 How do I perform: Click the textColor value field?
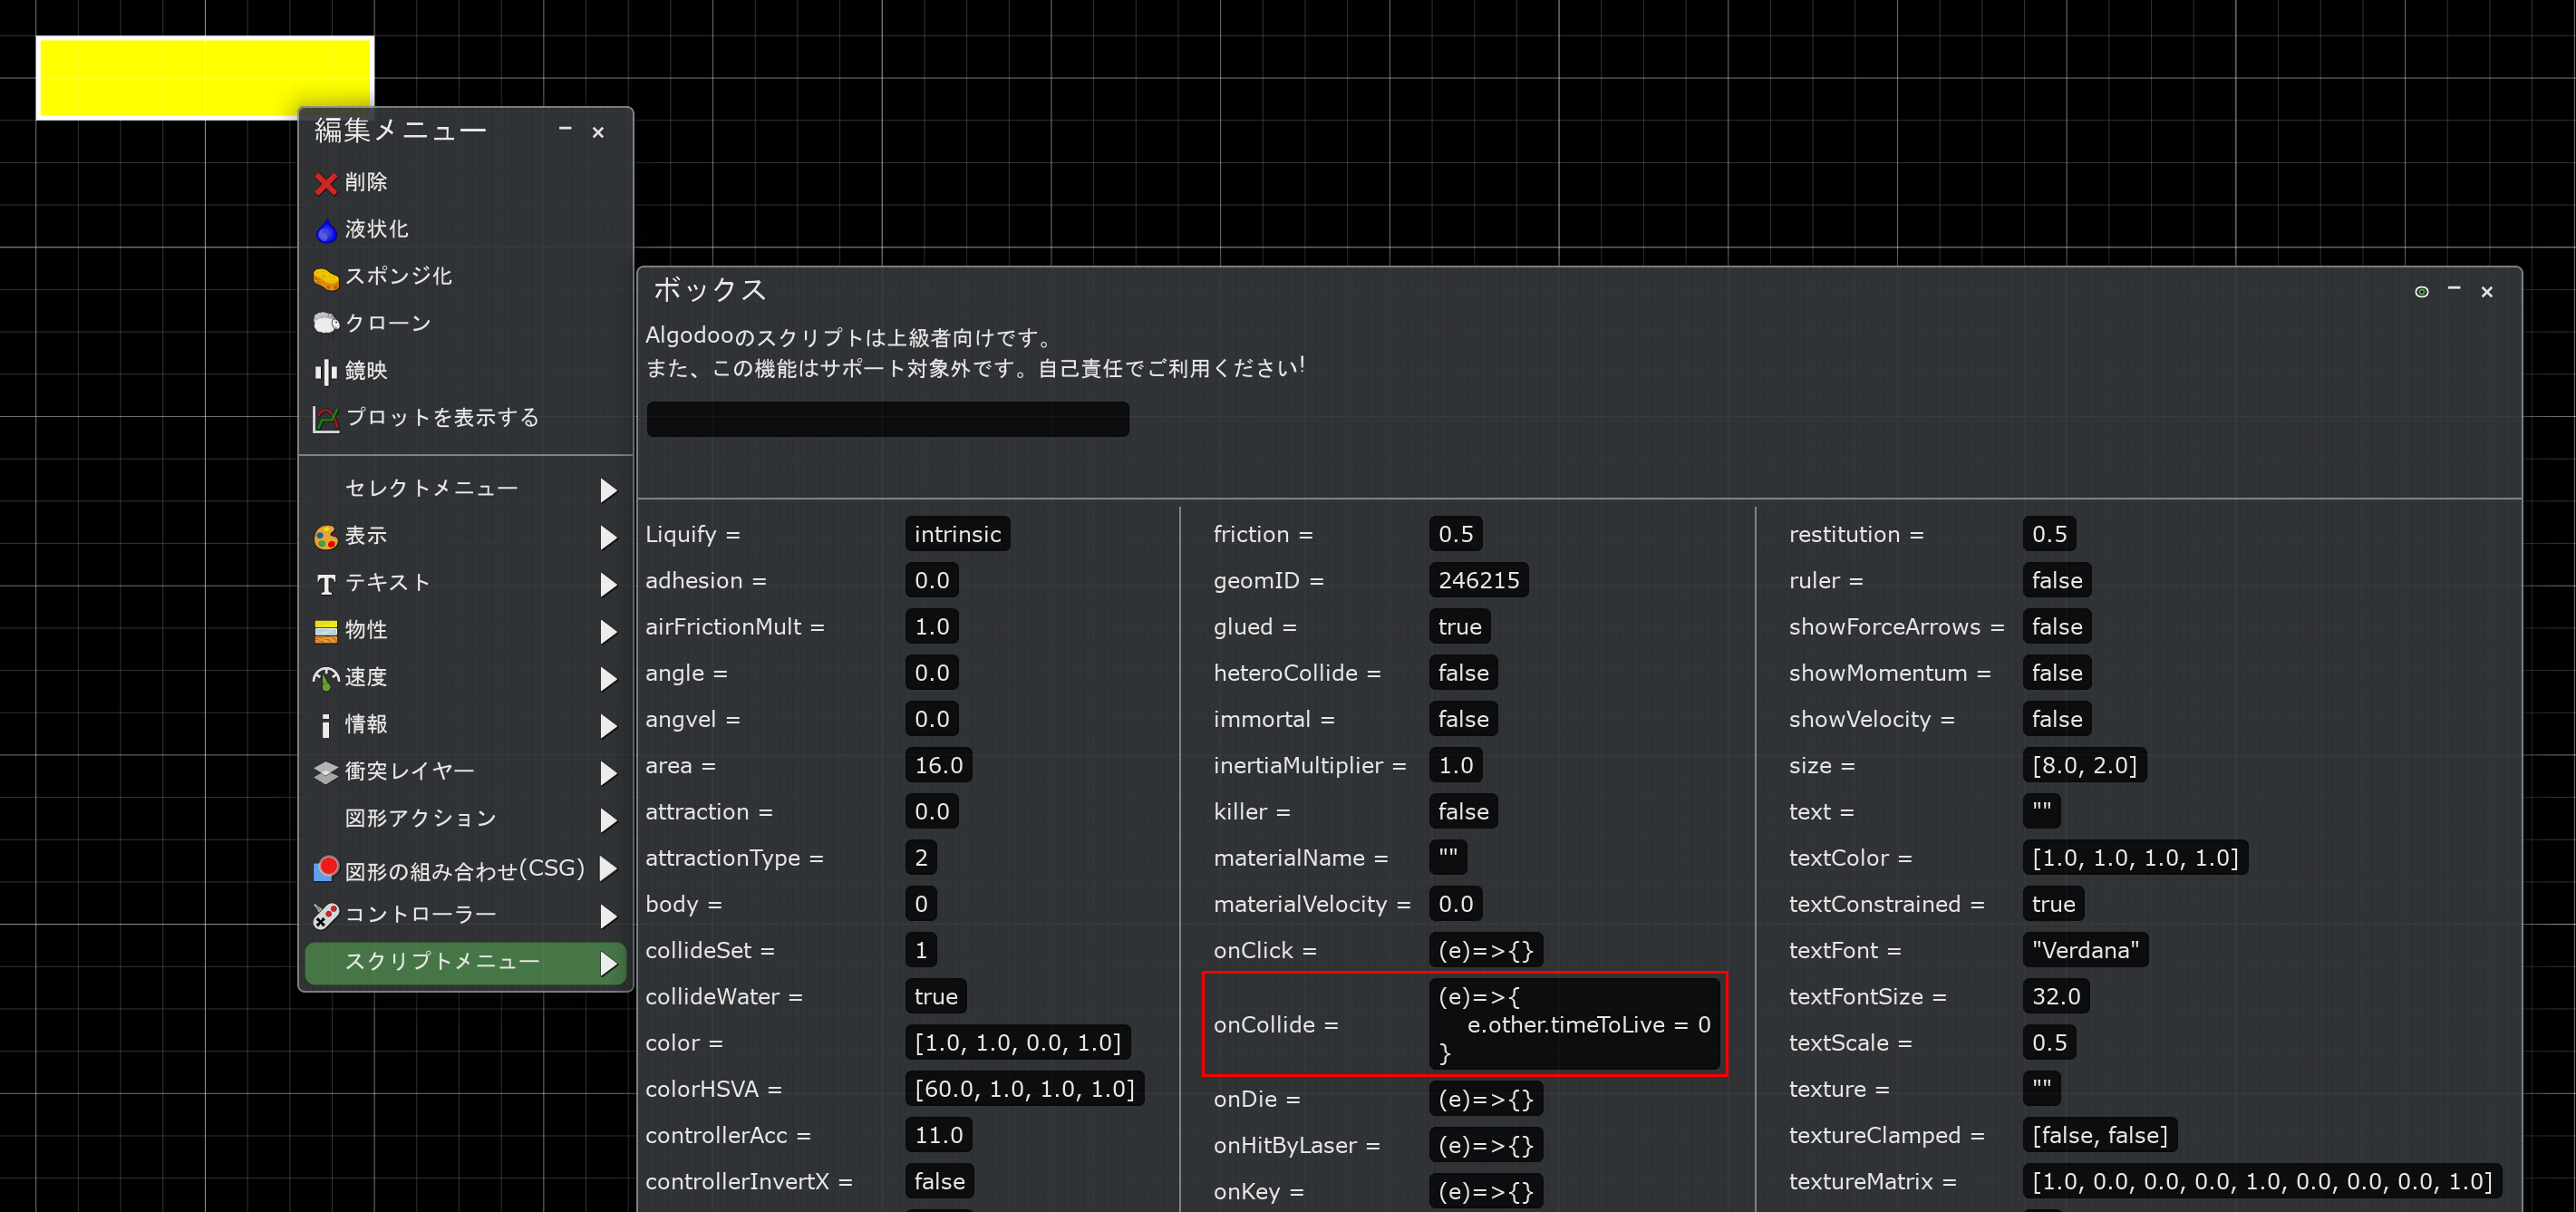click(2135, 858)
